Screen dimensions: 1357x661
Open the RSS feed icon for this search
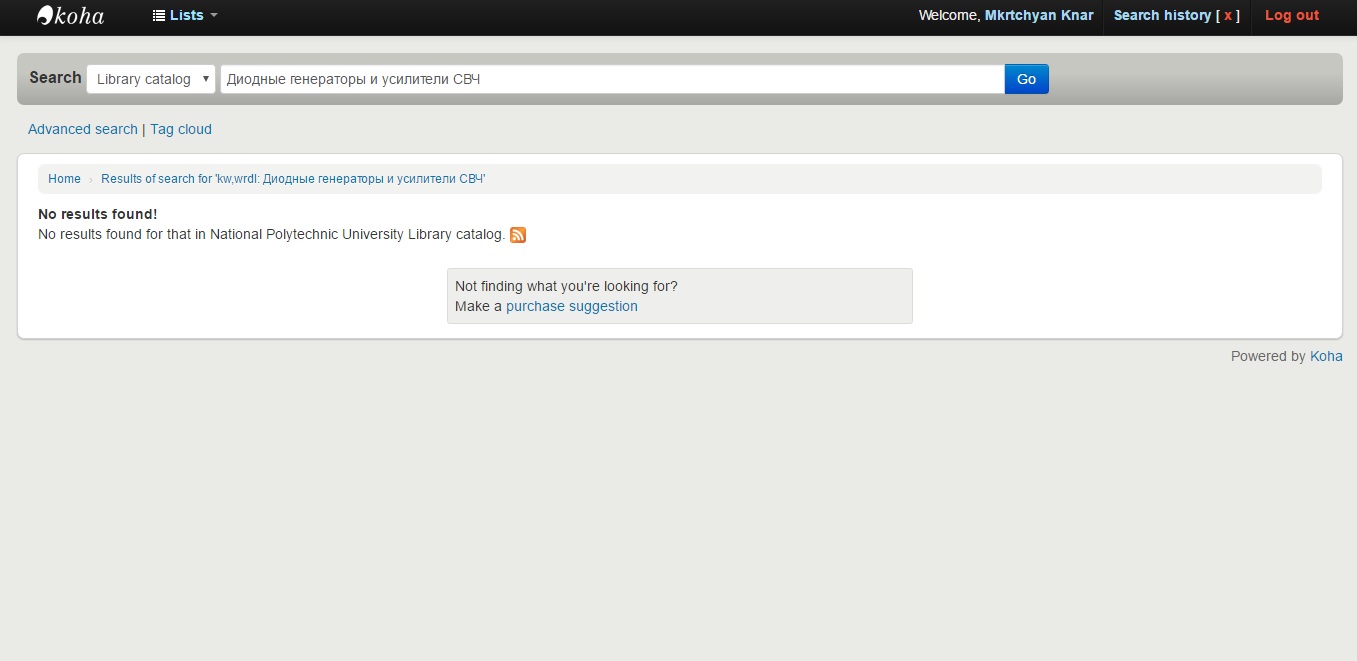click(518, 235)
